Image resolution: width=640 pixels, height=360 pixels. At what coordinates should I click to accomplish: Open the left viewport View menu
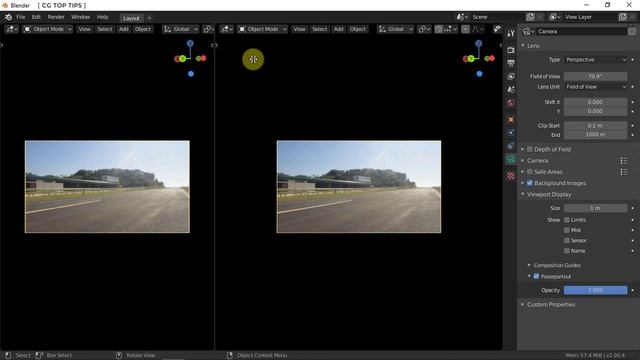84,29
